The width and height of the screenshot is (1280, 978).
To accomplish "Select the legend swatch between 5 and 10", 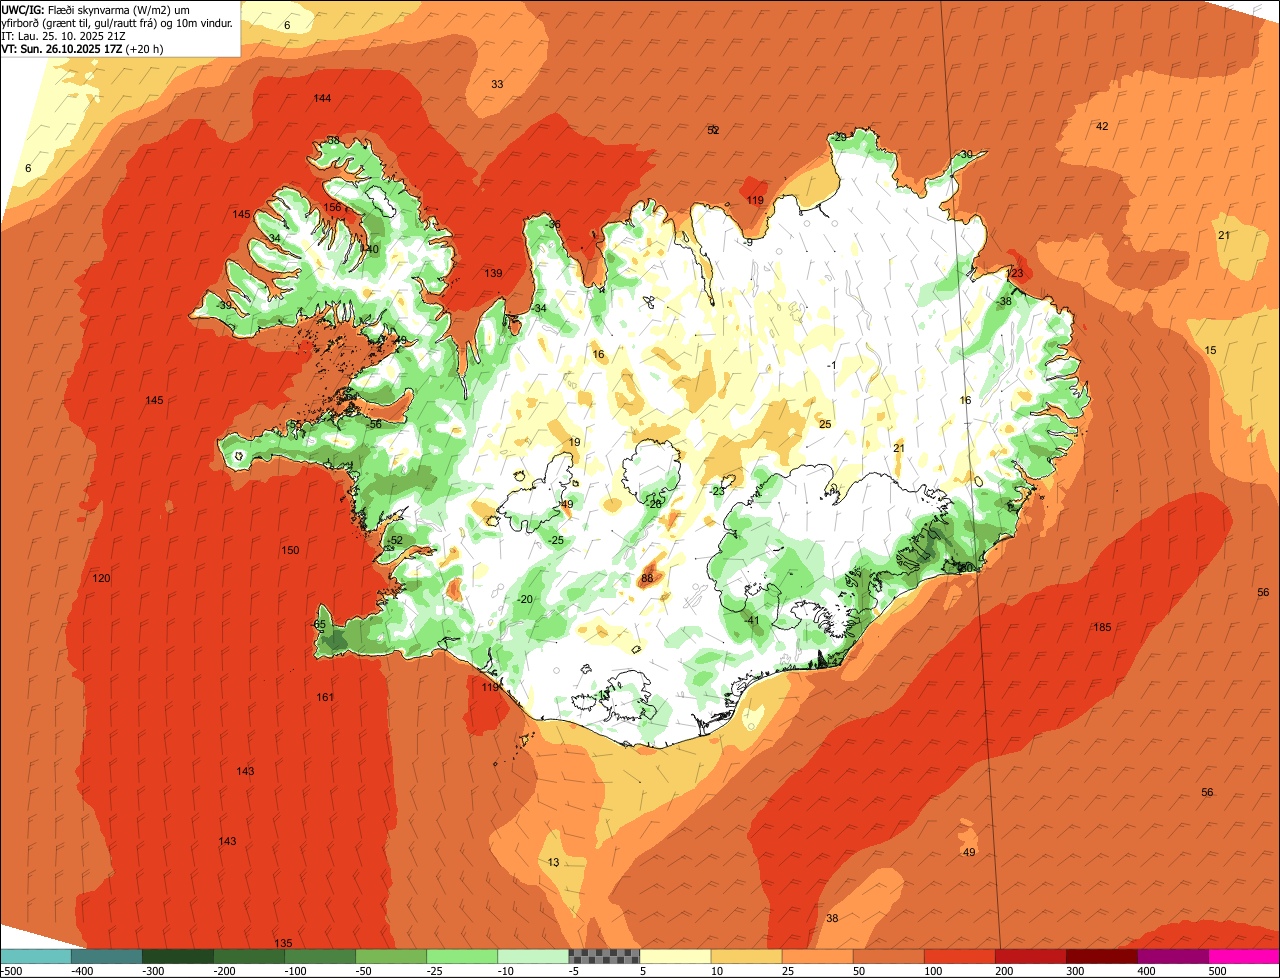I will [x=675, y=956].
